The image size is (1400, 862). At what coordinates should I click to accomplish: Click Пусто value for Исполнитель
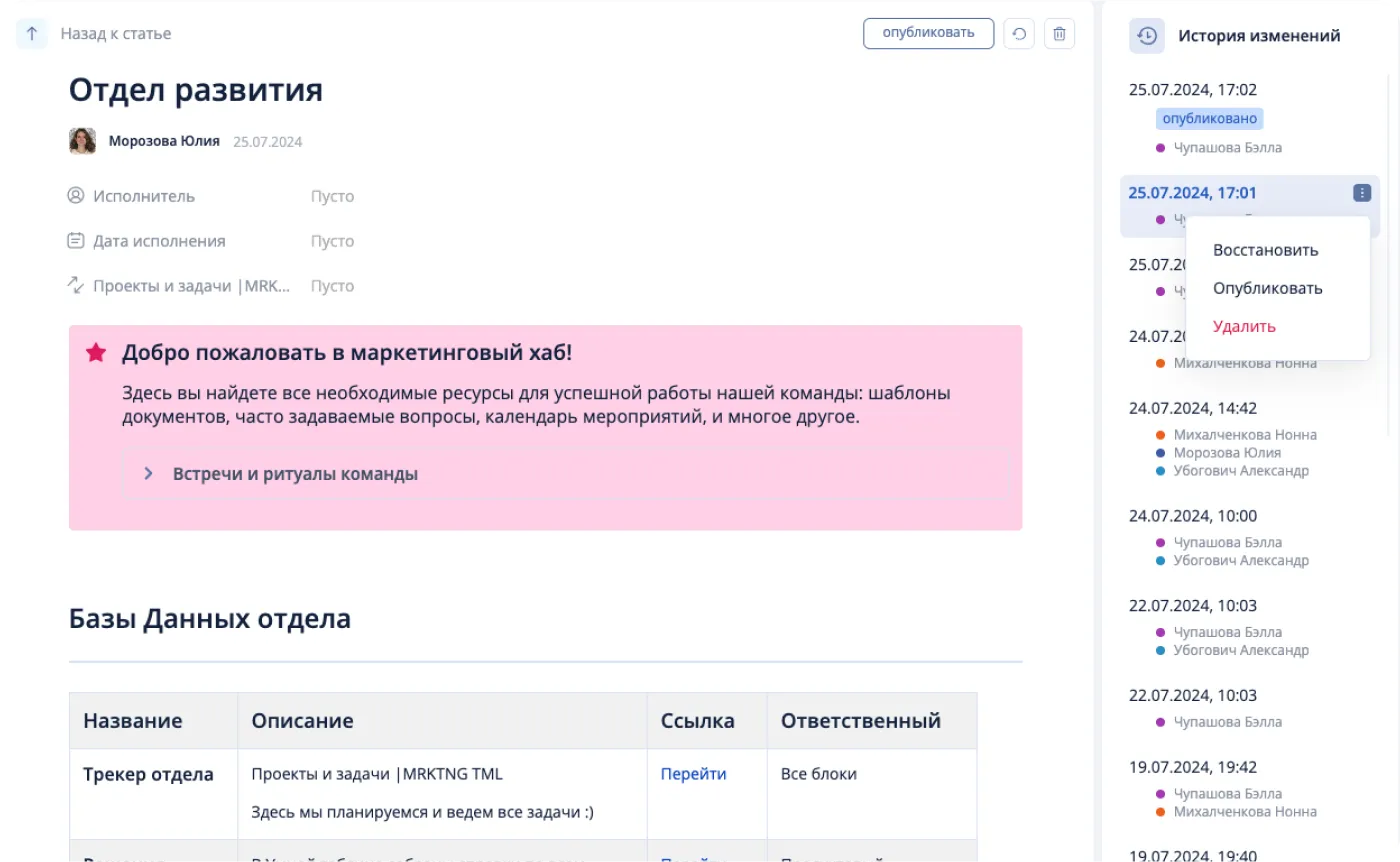click(332, 196)
